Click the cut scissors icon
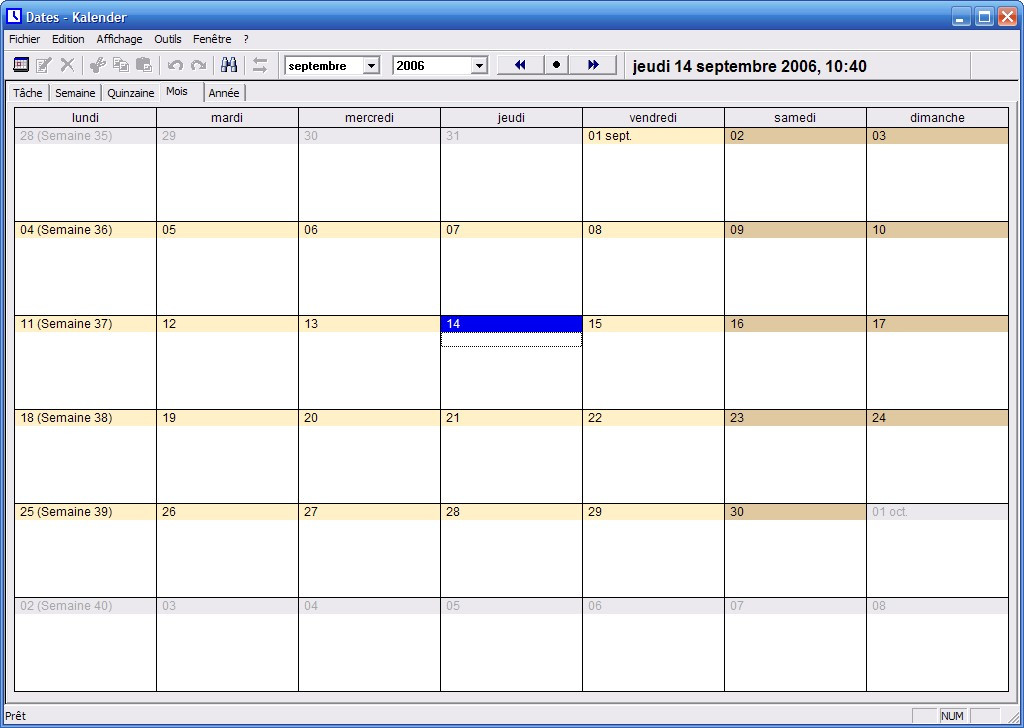Image resolution: width=1024 pixels, height=728 pixels. coord(98,65)
